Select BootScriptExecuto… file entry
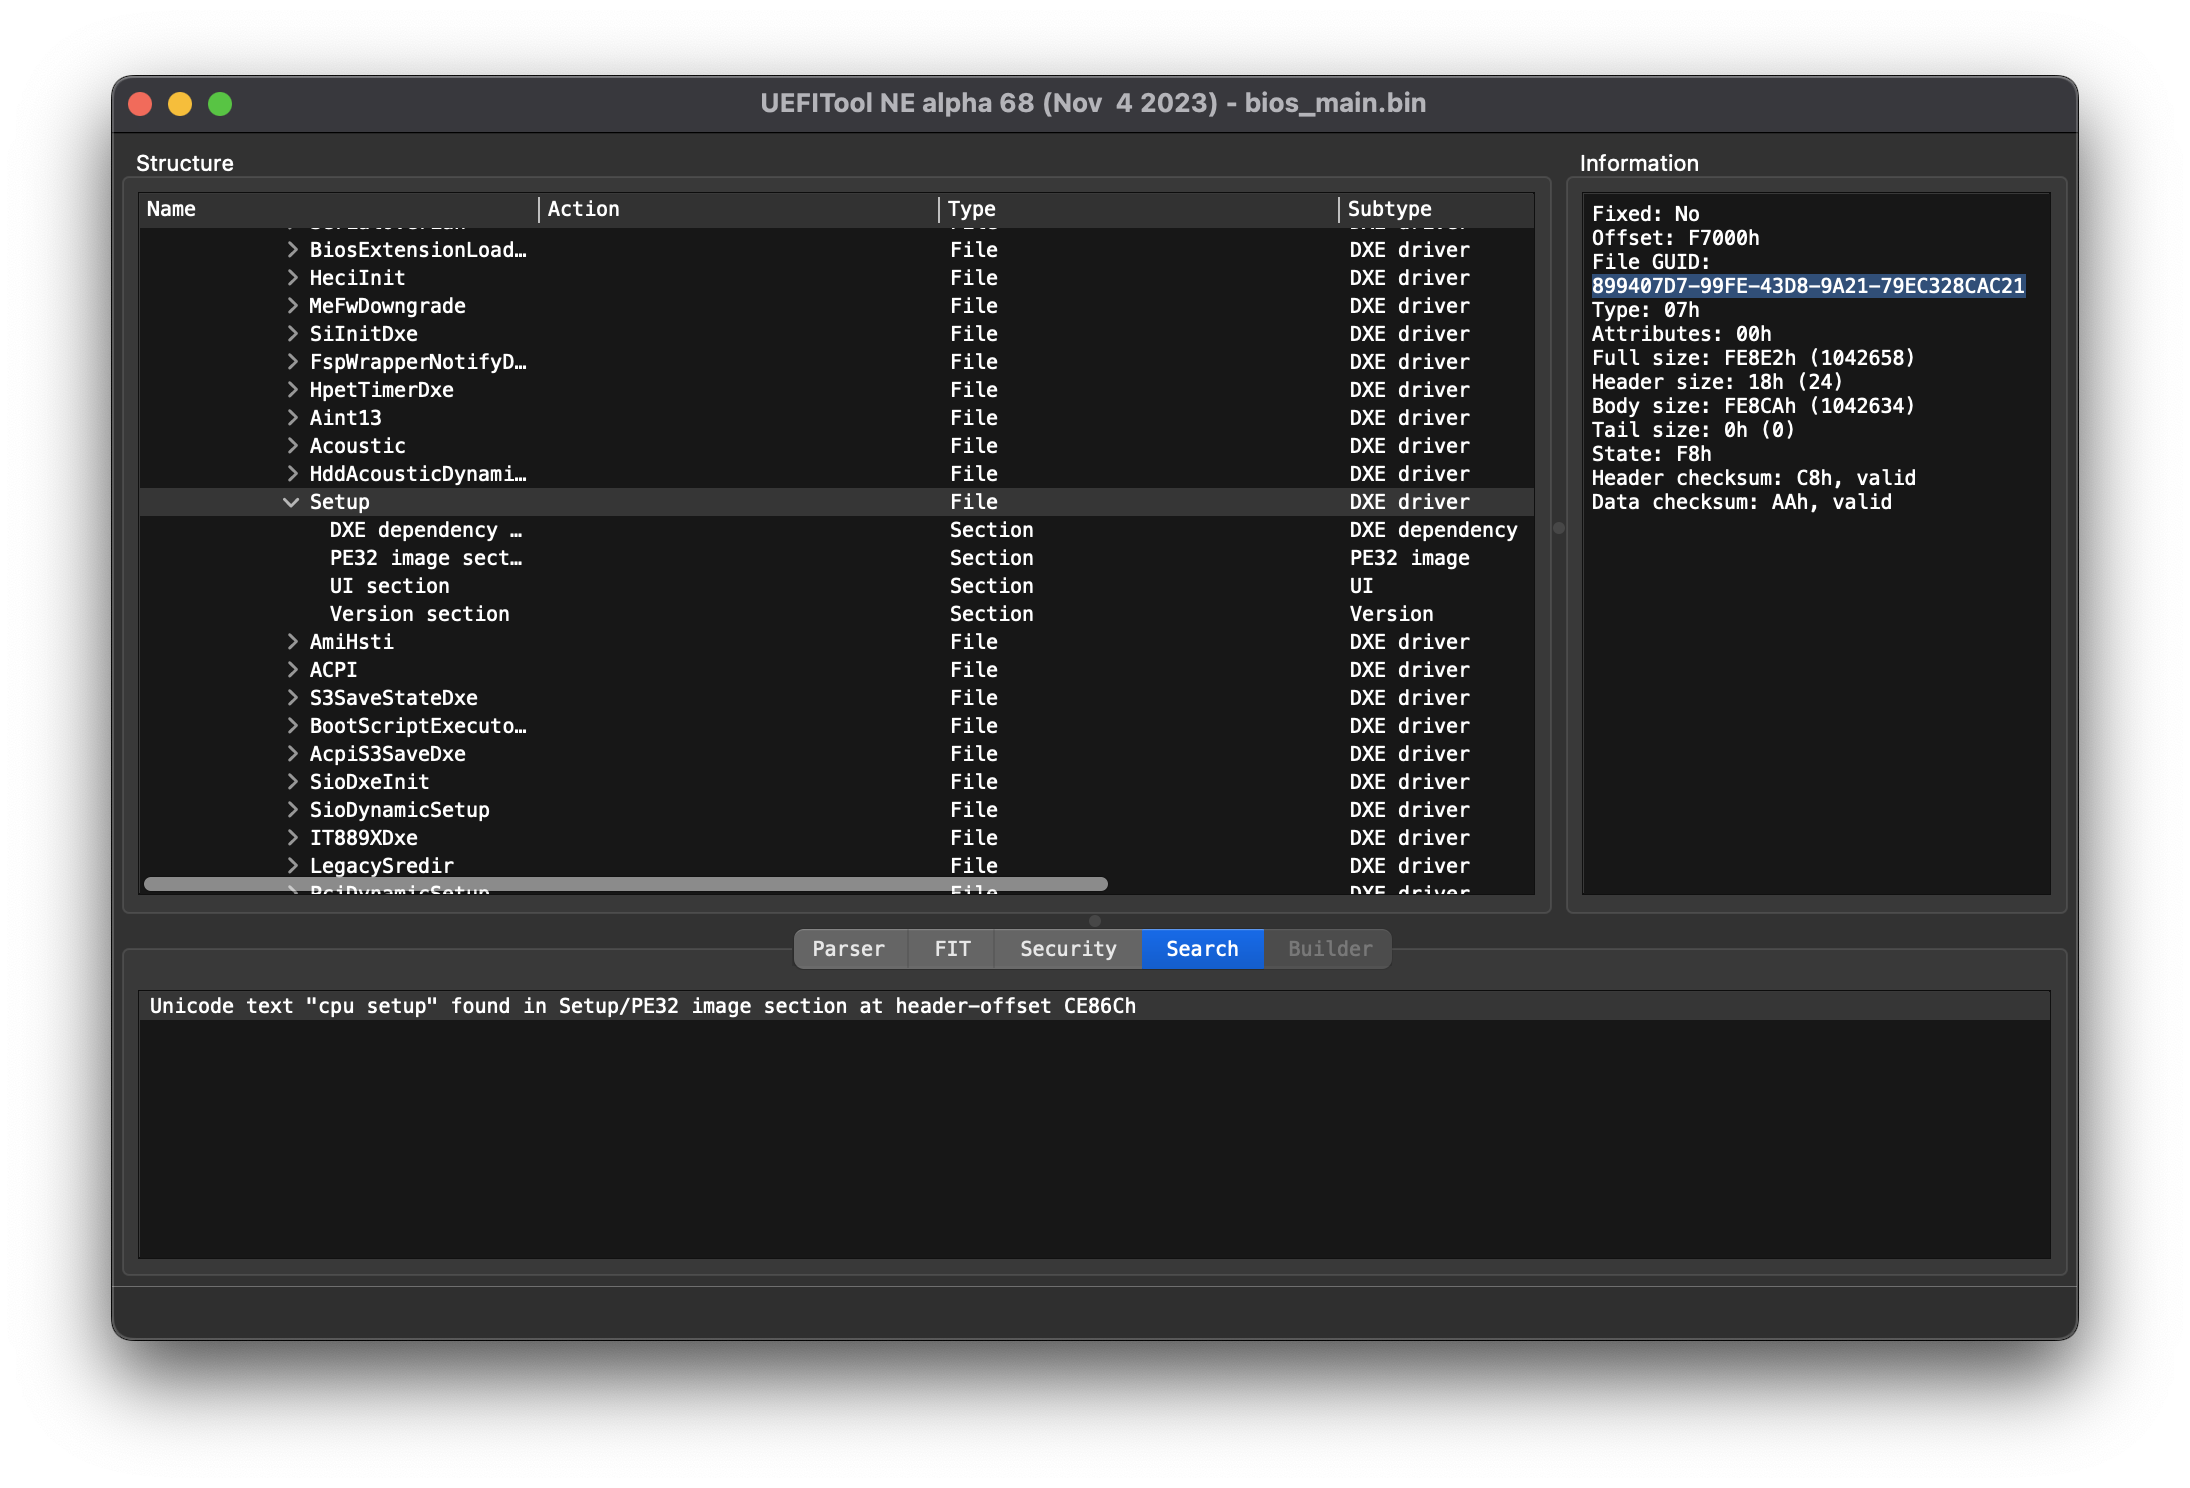 click(x=420, y=724)
